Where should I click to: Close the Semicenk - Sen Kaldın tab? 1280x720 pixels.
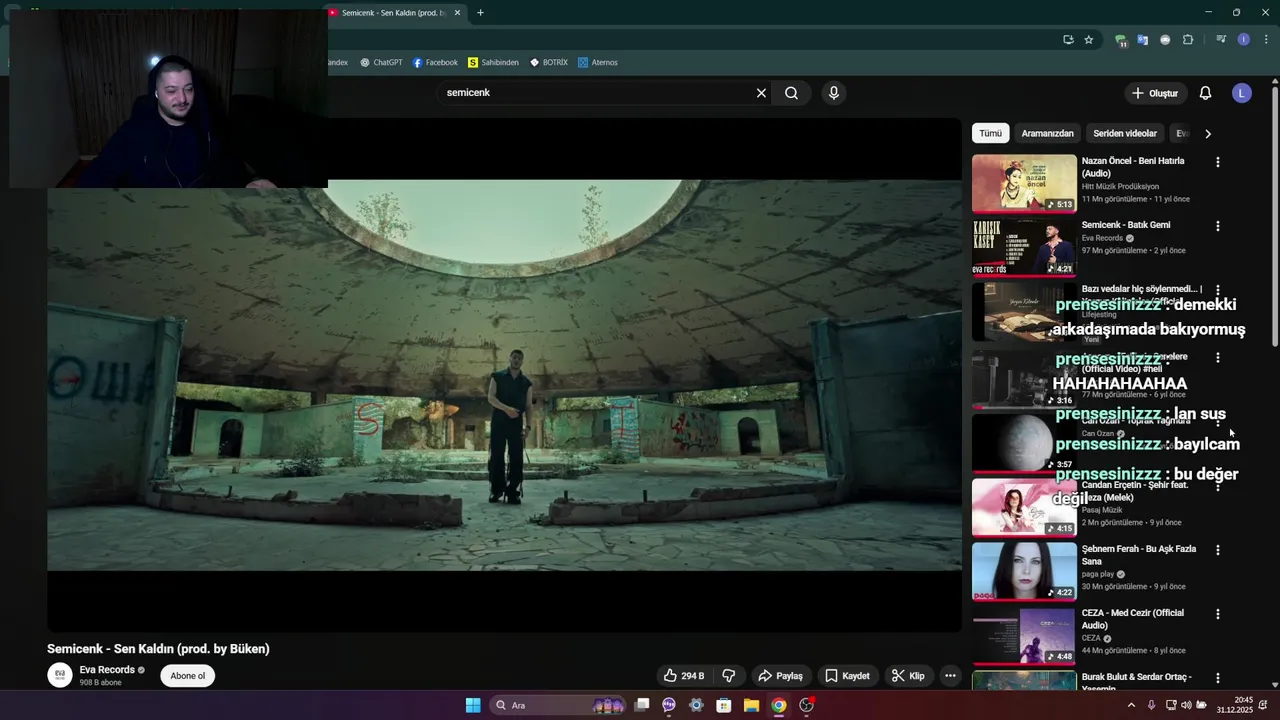coord(458,13)
